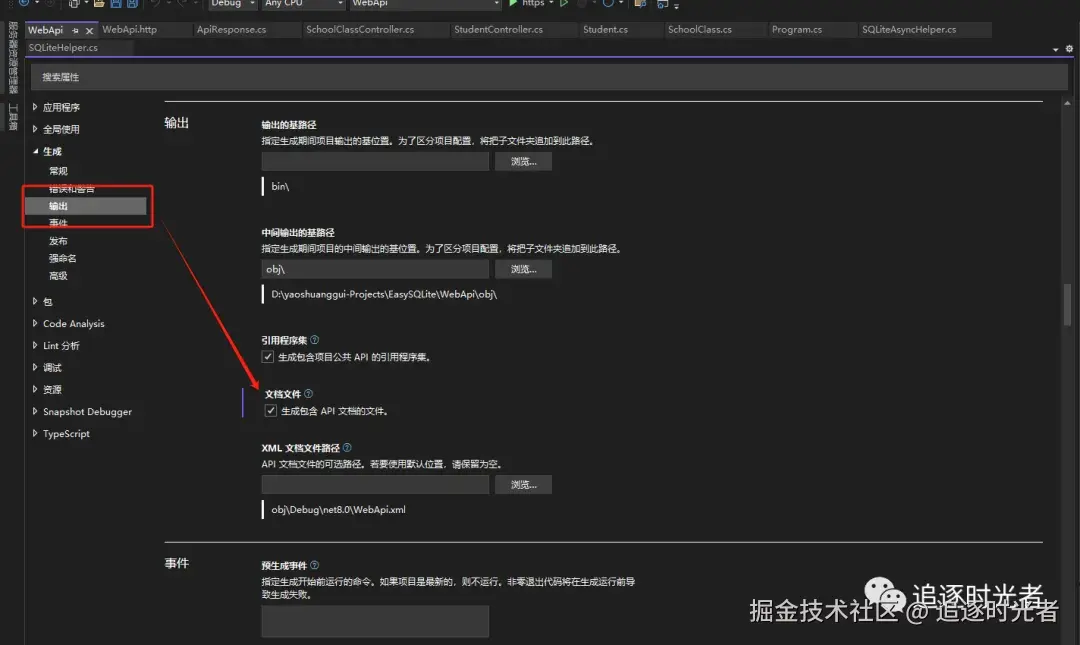Collapse the 生成 section in the sidebar
This screenshot has width=1080, height=645.
pos(38,150)
